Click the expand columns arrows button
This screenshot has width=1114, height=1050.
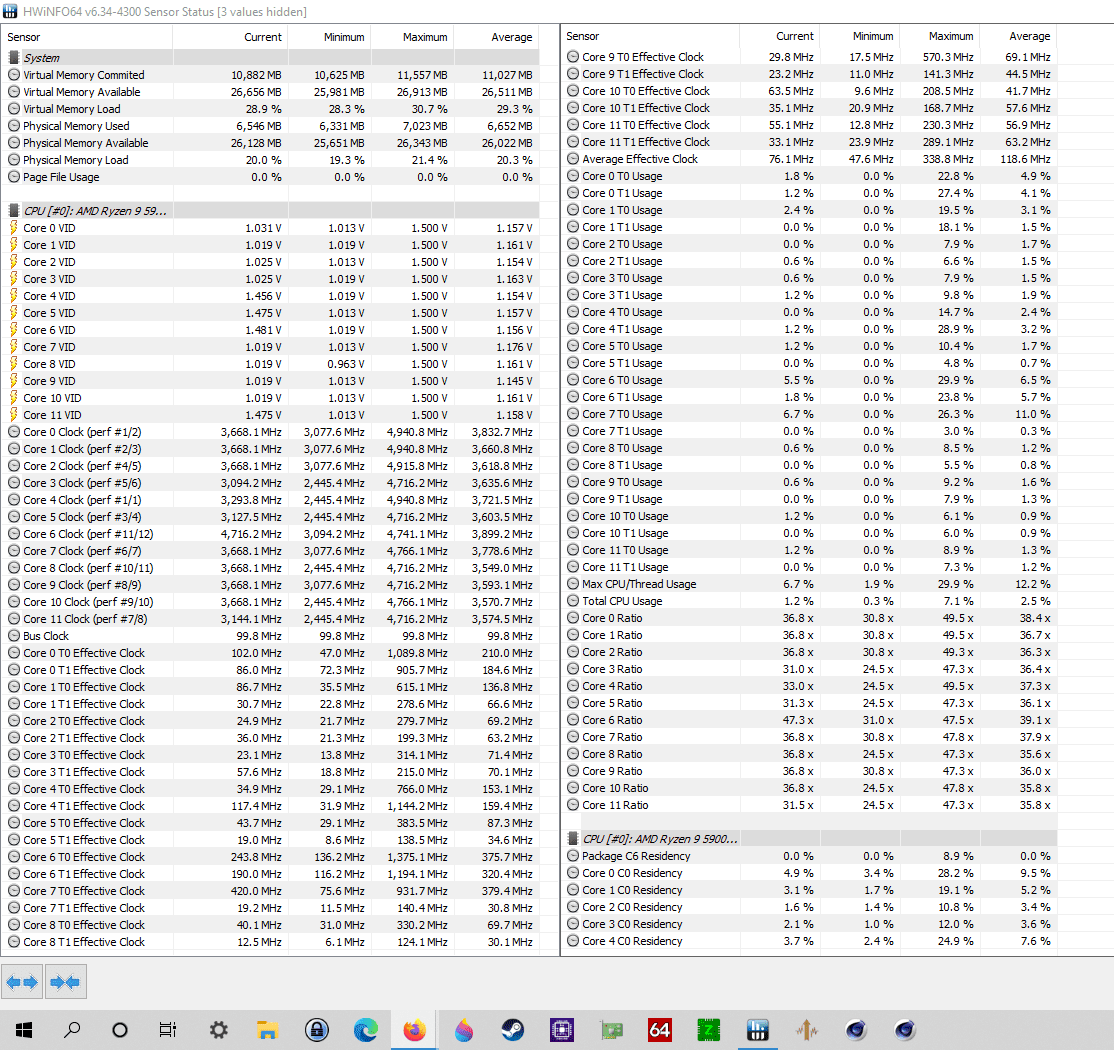pos(22,982)
